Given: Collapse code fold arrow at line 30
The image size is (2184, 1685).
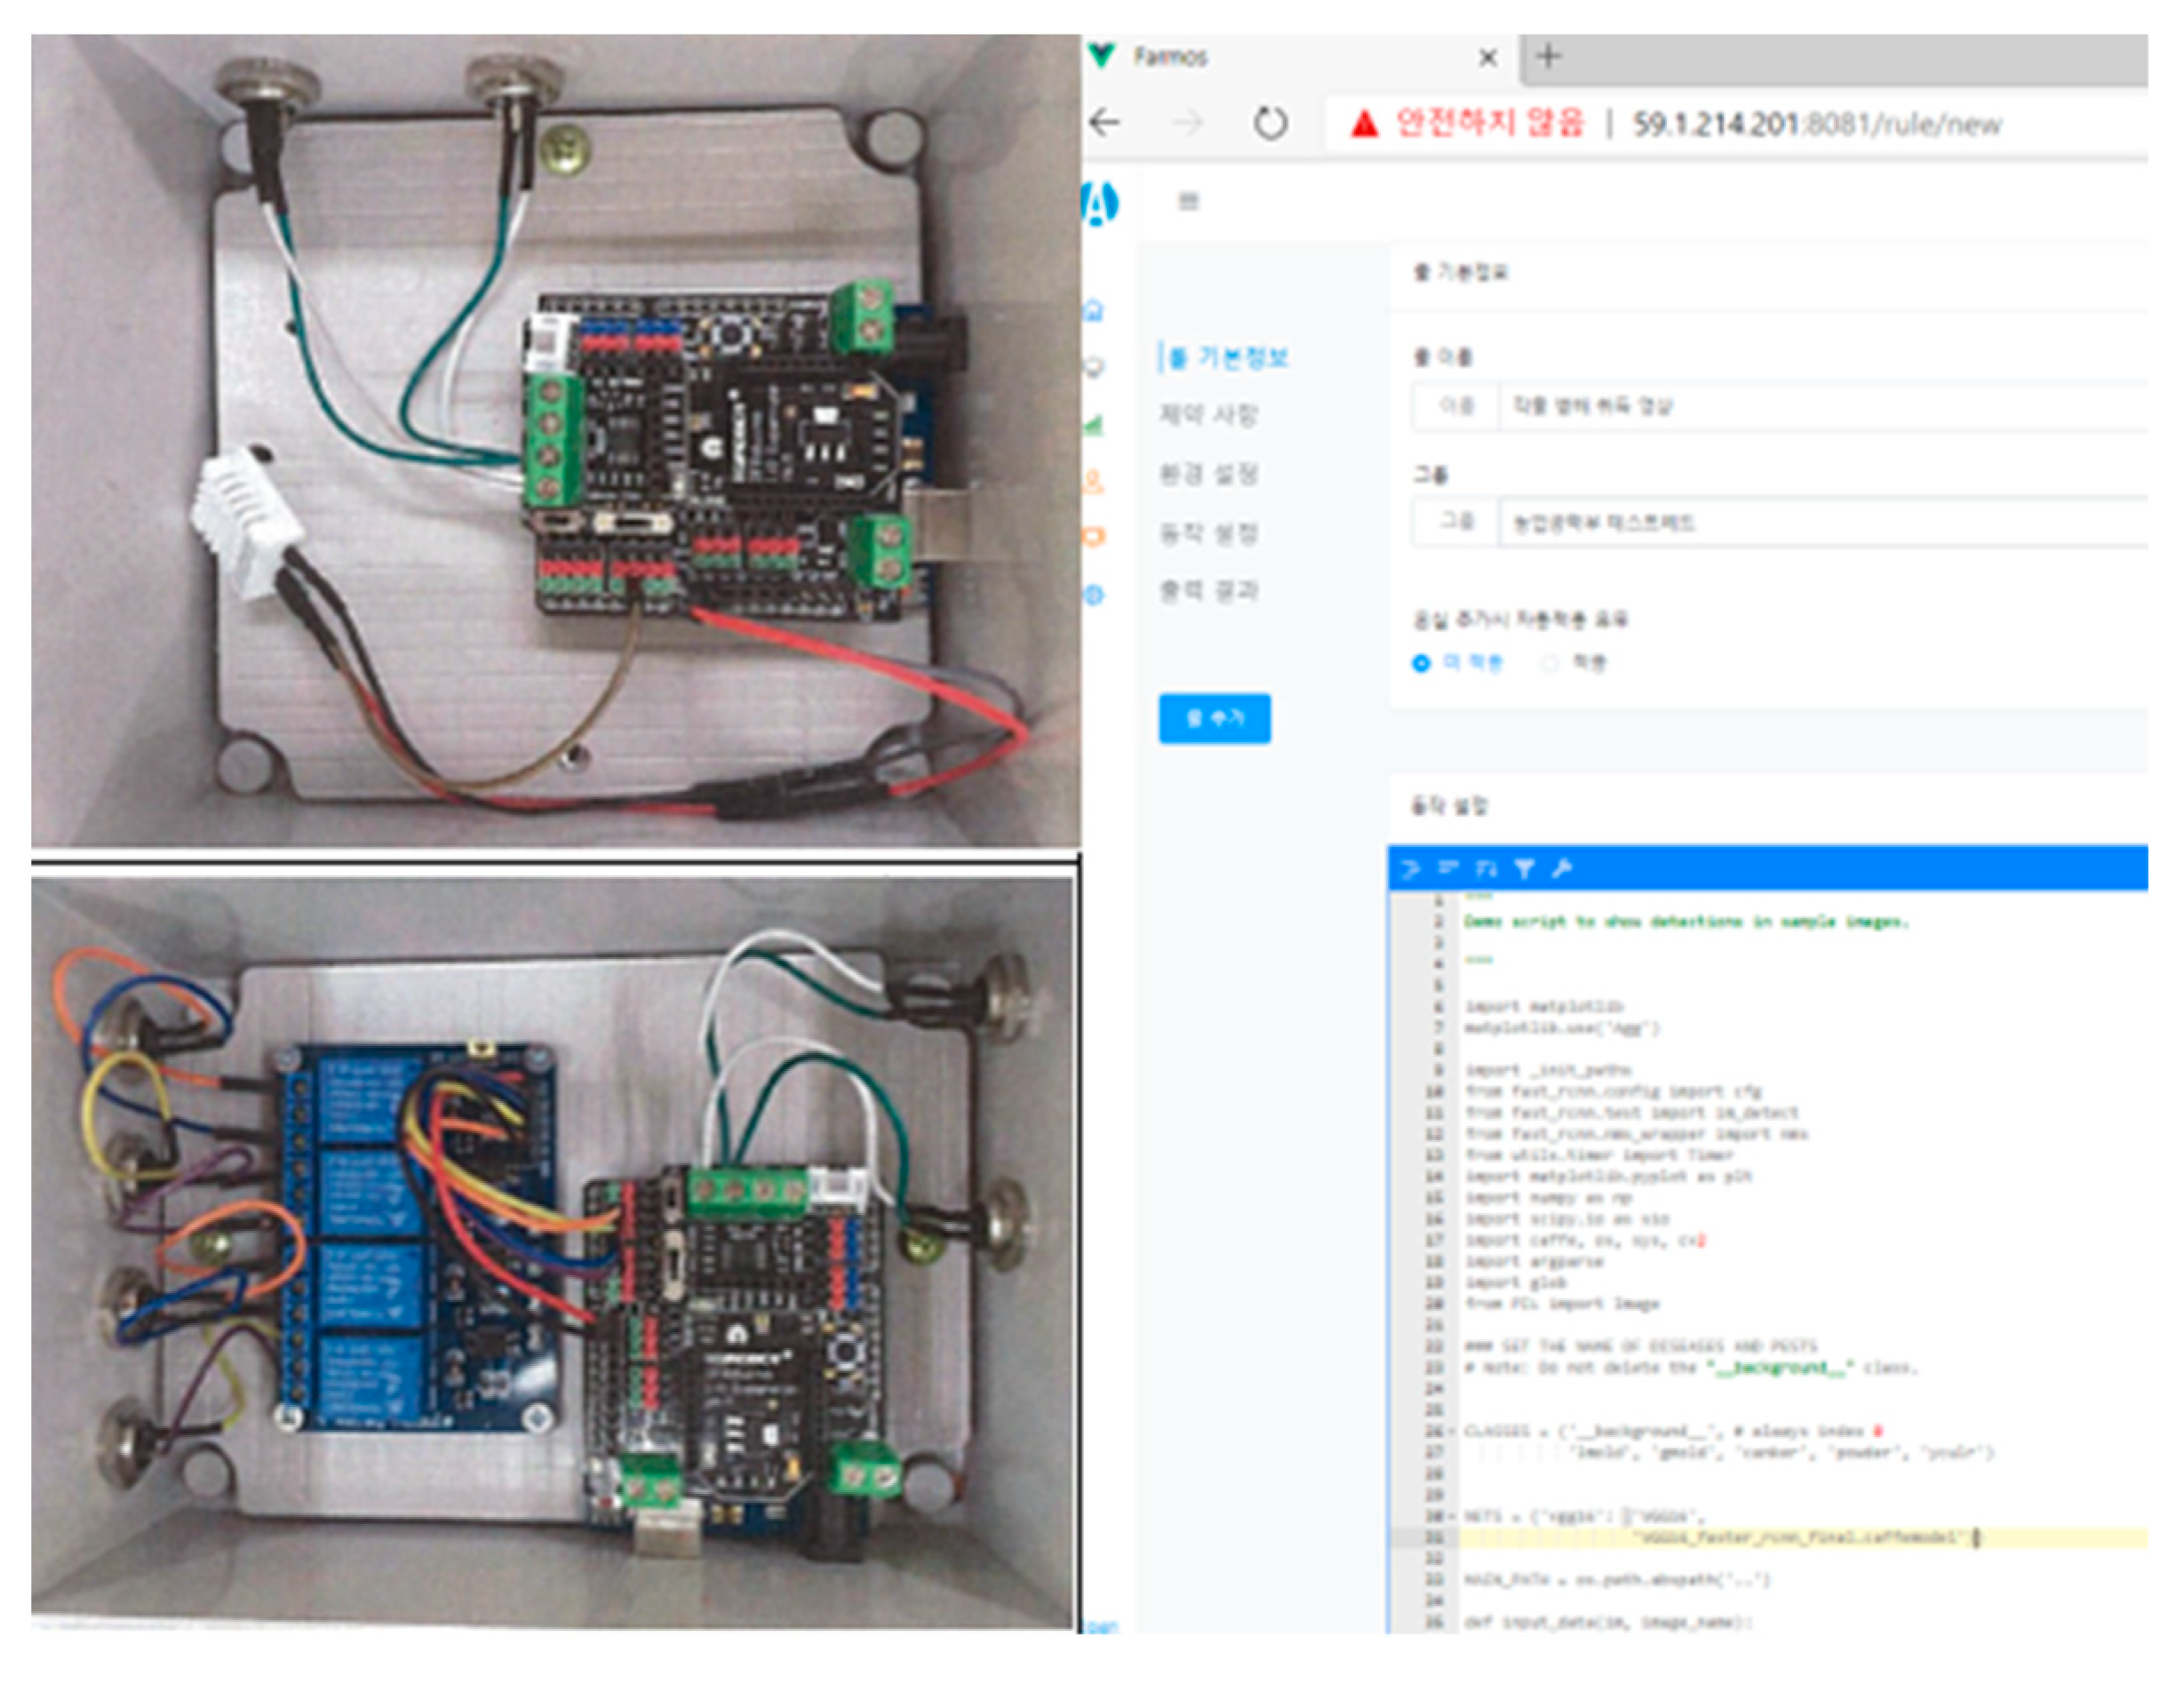Looking at the screenshot, I should [1452, 1517].
